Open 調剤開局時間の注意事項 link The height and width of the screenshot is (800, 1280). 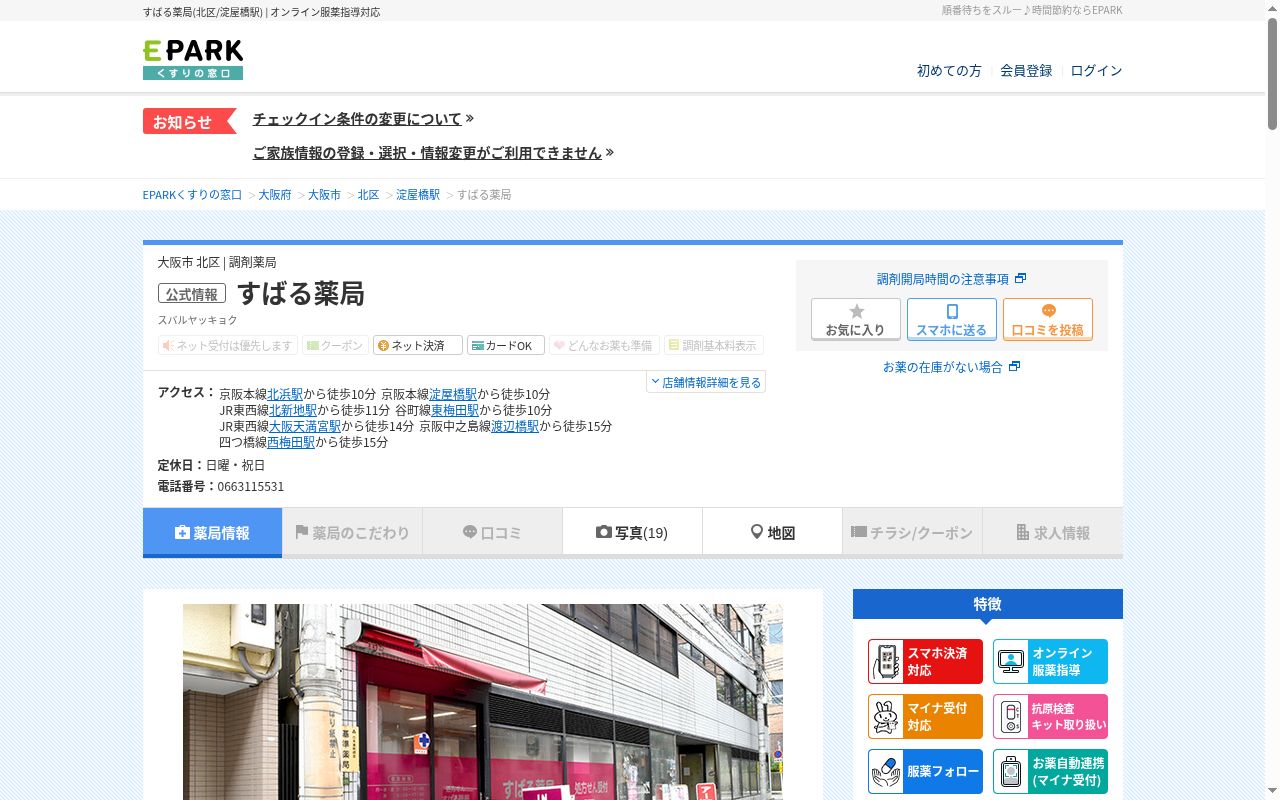click(943, 279)
